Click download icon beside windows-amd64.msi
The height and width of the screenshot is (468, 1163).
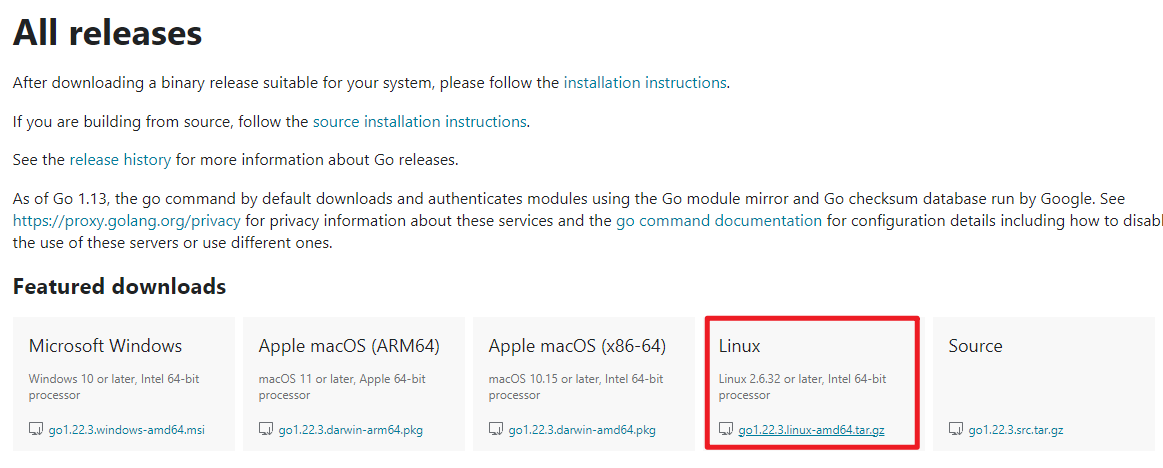36,429
